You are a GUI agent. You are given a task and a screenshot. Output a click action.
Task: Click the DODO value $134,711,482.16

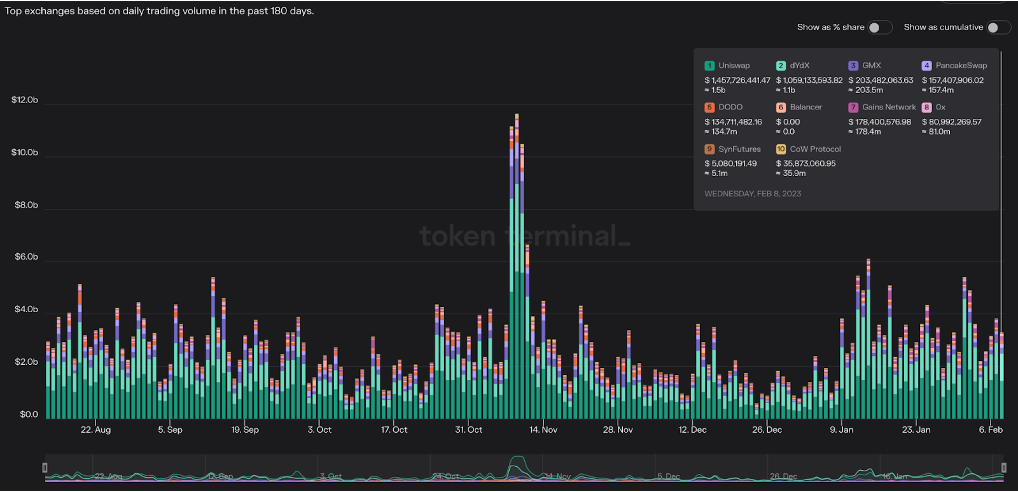point(734,121)
